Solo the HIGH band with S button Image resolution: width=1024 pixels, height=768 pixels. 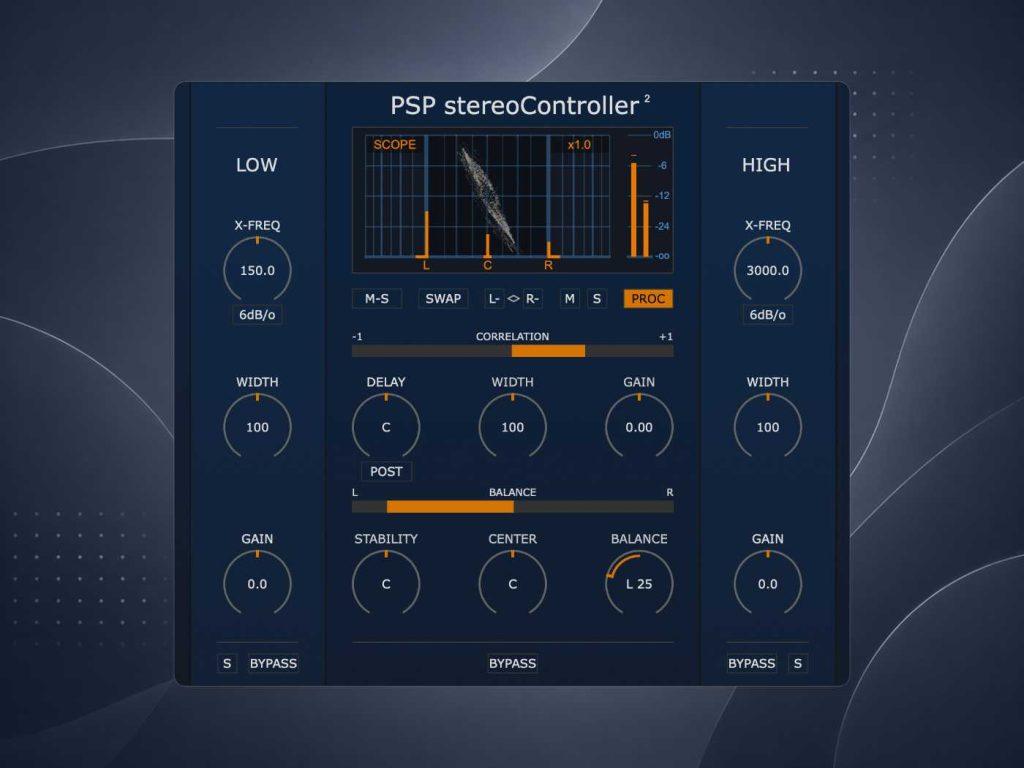797,664
